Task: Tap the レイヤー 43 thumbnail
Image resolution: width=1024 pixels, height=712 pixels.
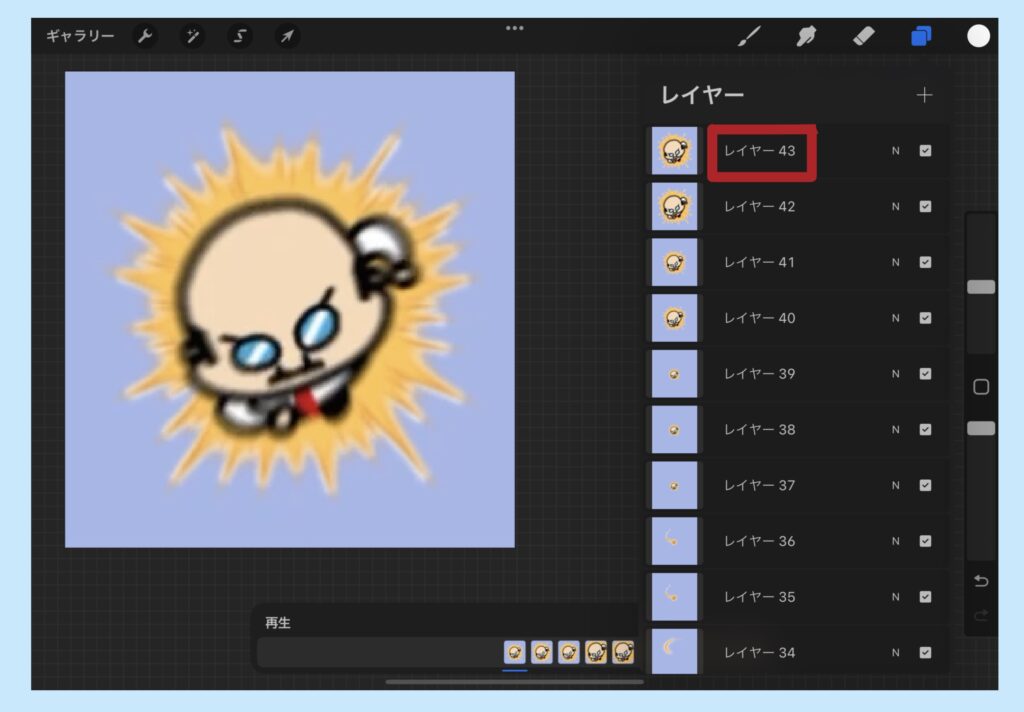Action: [675, 151]
